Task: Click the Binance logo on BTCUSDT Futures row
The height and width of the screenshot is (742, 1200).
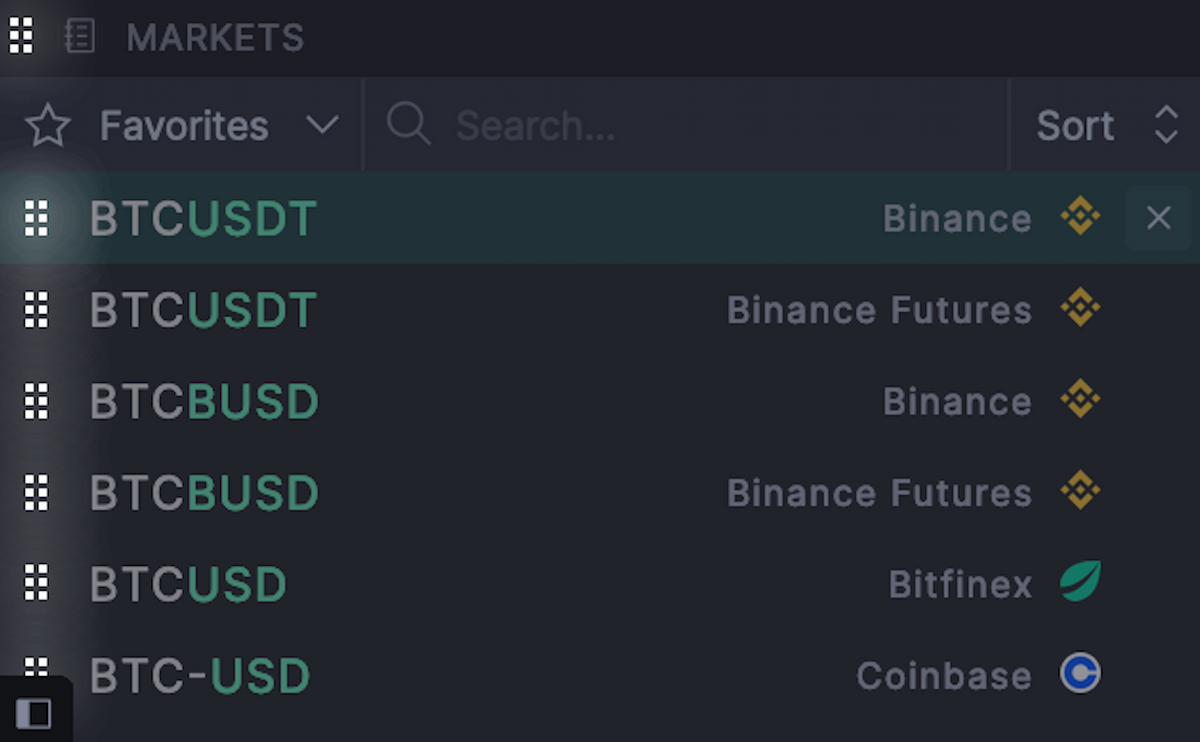Action: pos(1080,309)
